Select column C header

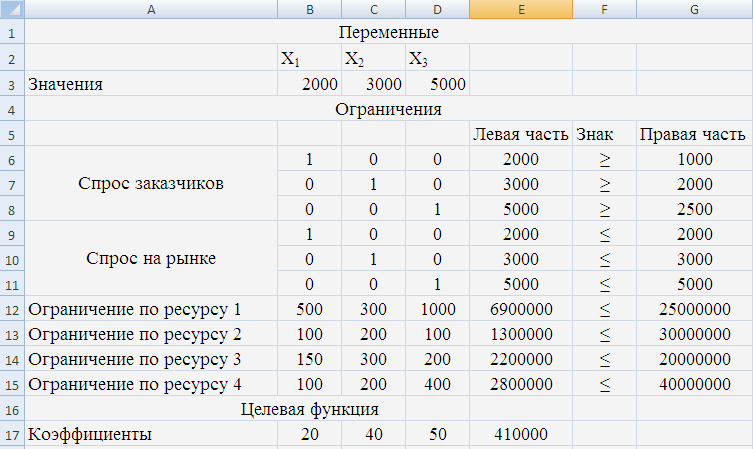pyautogui.click(x=373, y=9)
